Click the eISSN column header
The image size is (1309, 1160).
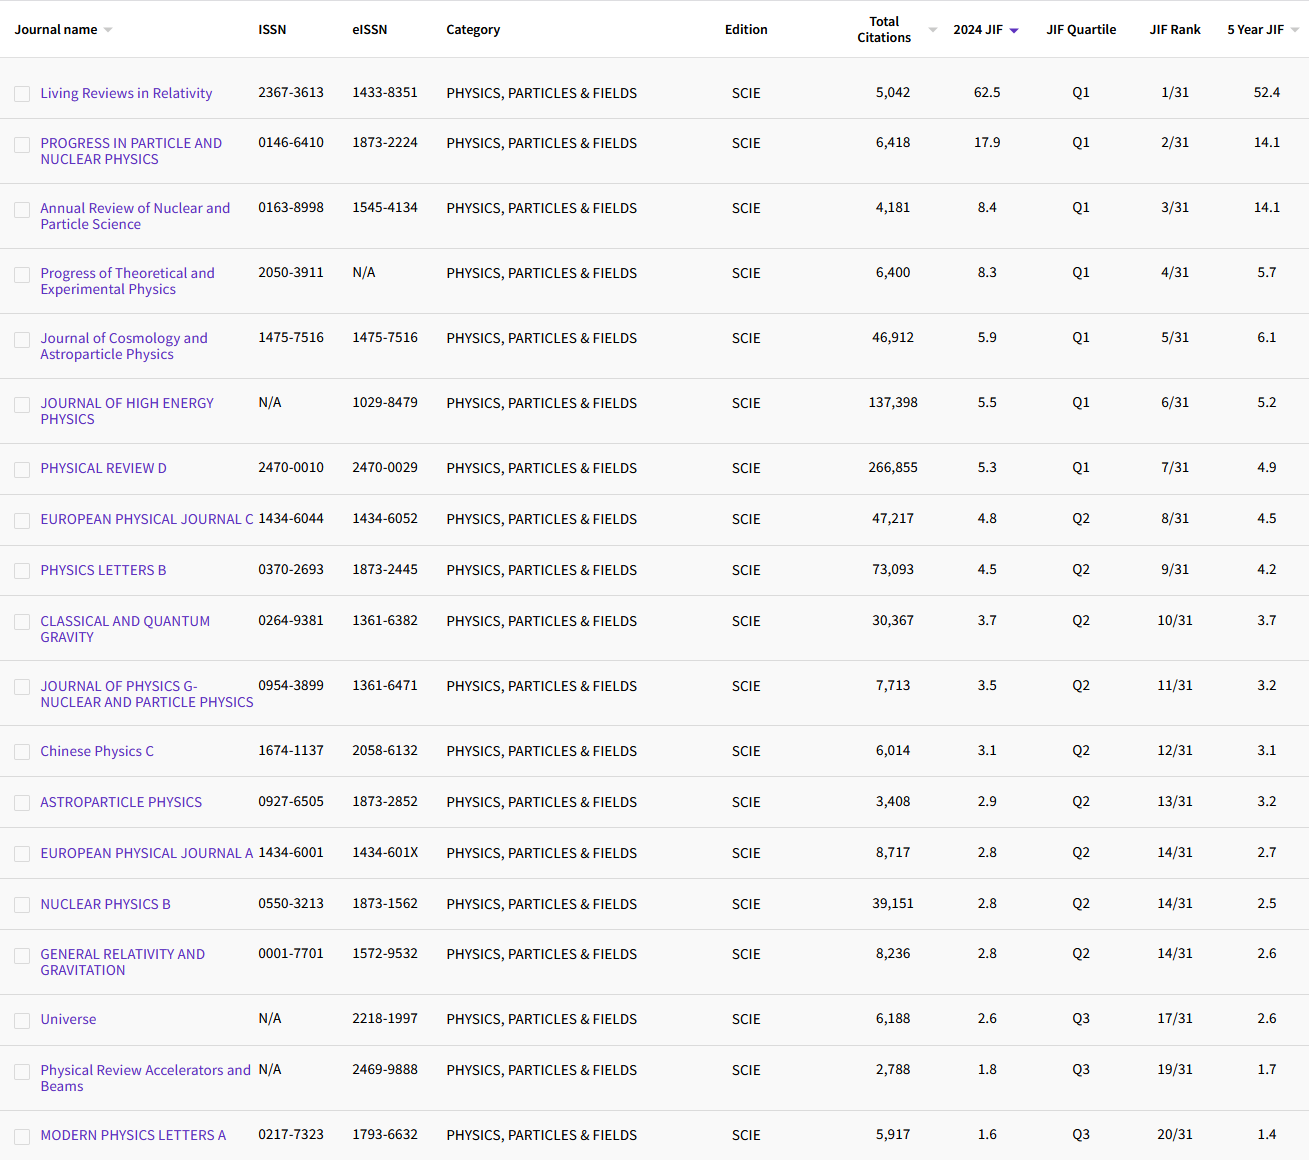pos(369,30)
